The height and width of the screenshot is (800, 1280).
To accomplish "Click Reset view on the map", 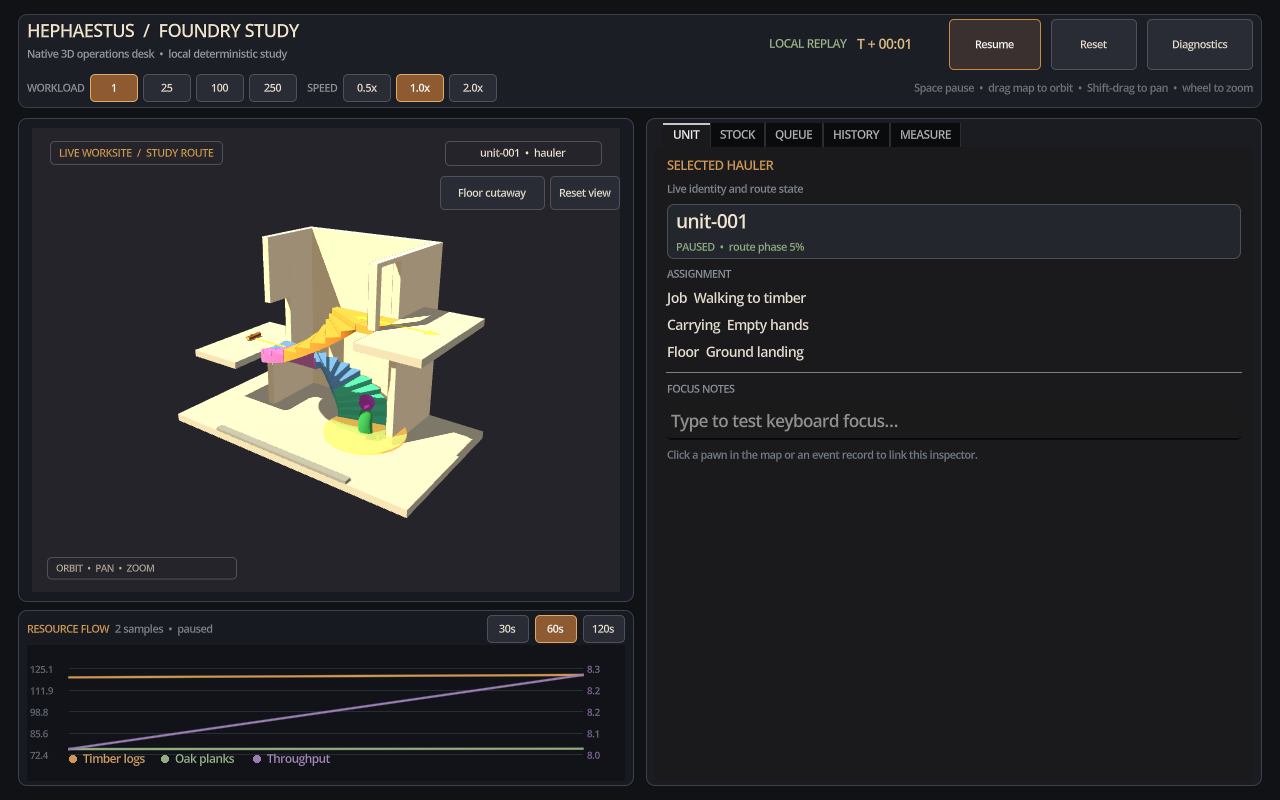I will pyautogui.click(x=585, y=193).
